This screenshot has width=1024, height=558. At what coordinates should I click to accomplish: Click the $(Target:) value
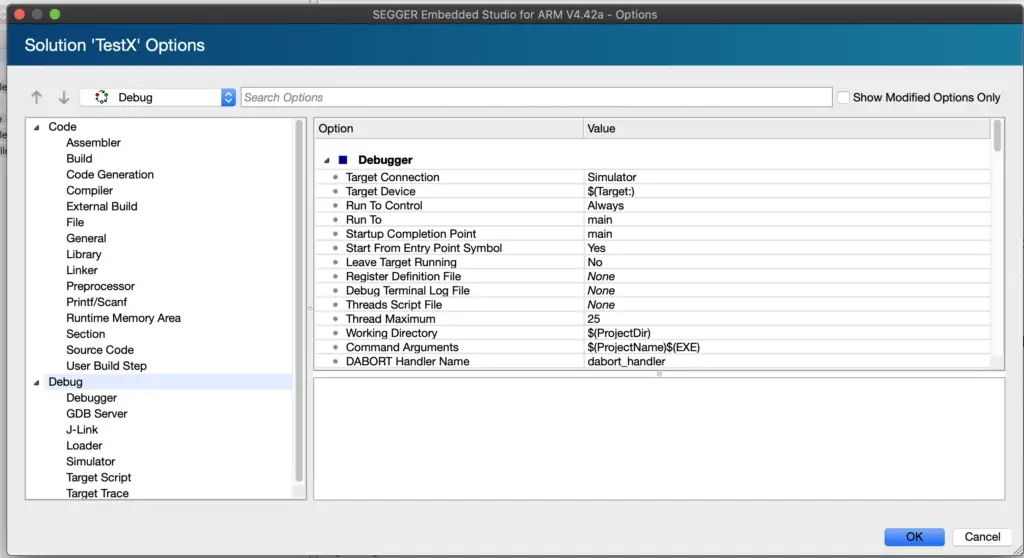point(611,191)
